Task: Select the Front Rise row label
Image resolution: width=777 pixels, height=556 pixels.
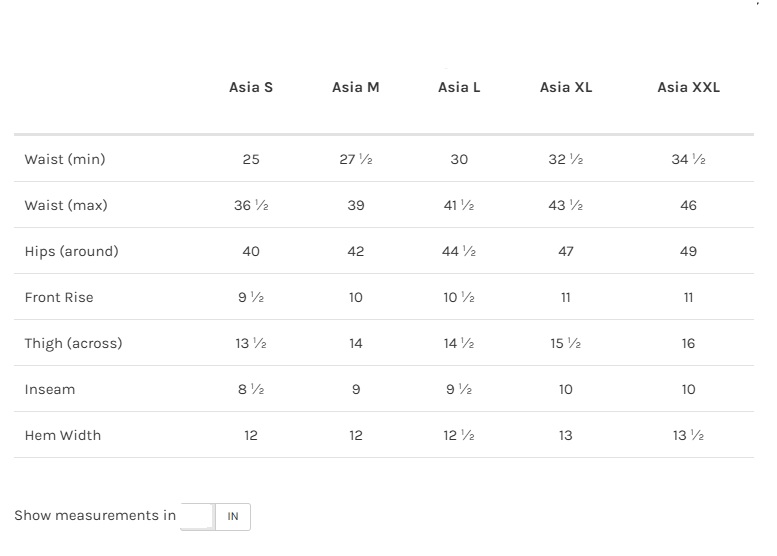Action: [x=59, y=297]
